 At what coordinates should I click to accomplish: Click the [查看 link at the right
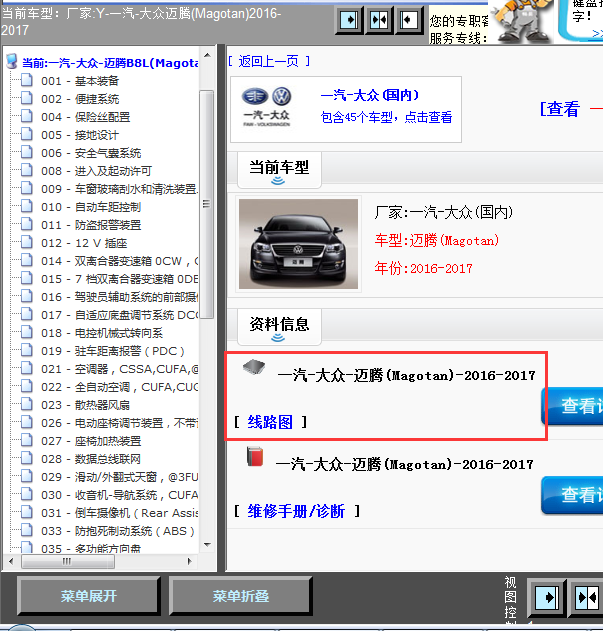(560, 109)
